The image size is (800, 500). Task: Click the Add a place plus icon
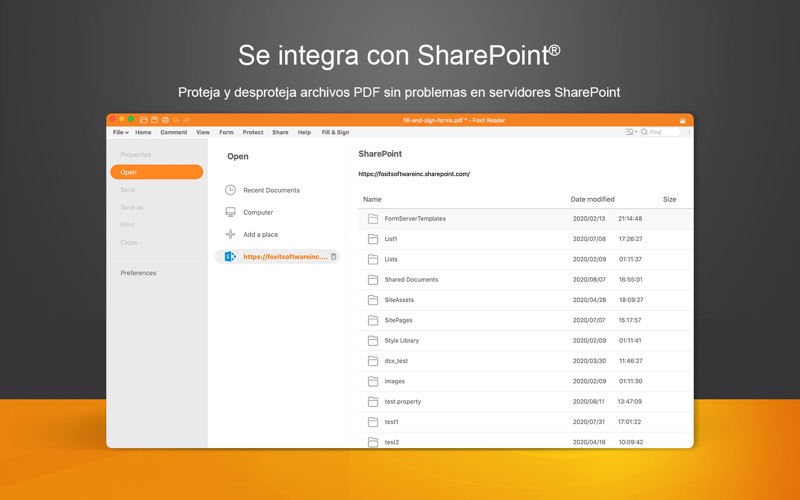click(231, 234)
